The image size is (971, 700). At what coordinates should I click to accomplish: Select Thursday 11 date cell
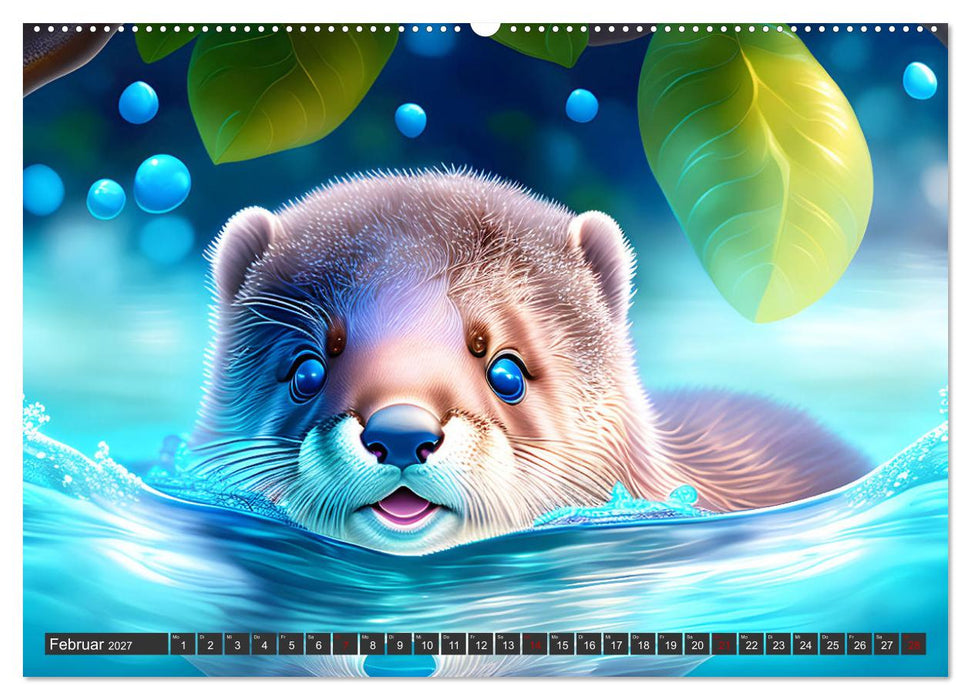click(x=453, y=644)
